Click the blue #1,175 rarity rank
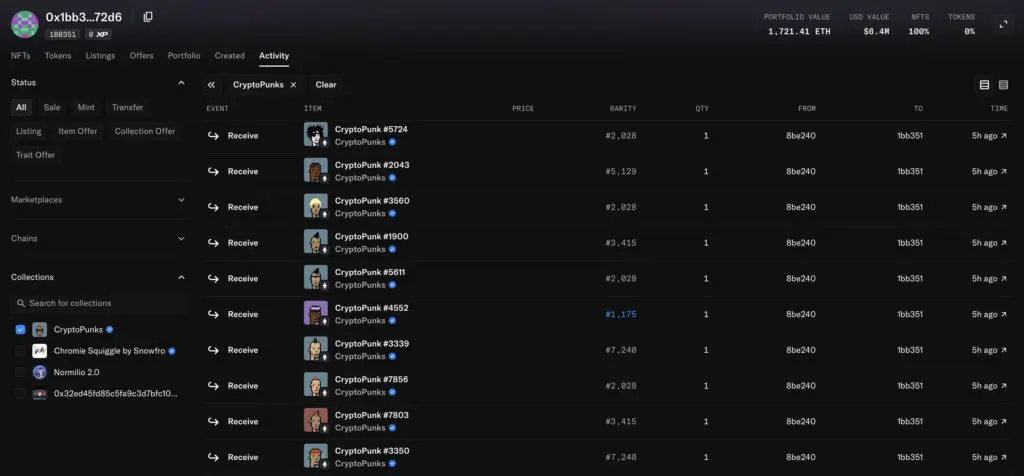Image resolution: width=1024 pixels, height=476 pixels. [x=620, y=315]
